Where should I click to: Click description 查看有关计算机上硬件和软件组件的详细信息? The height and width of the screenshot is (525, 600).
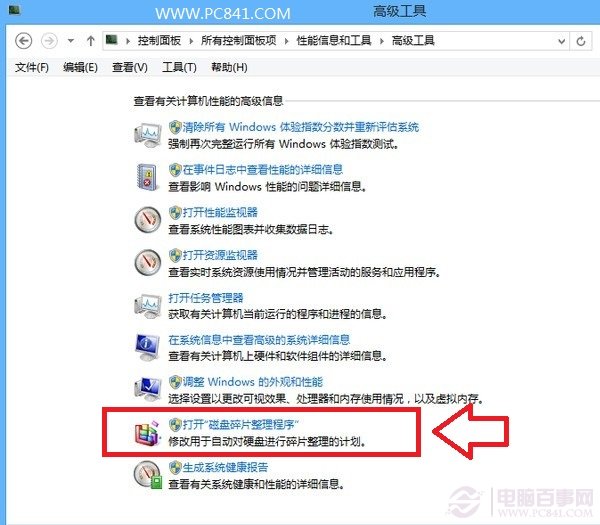[278, 357]
